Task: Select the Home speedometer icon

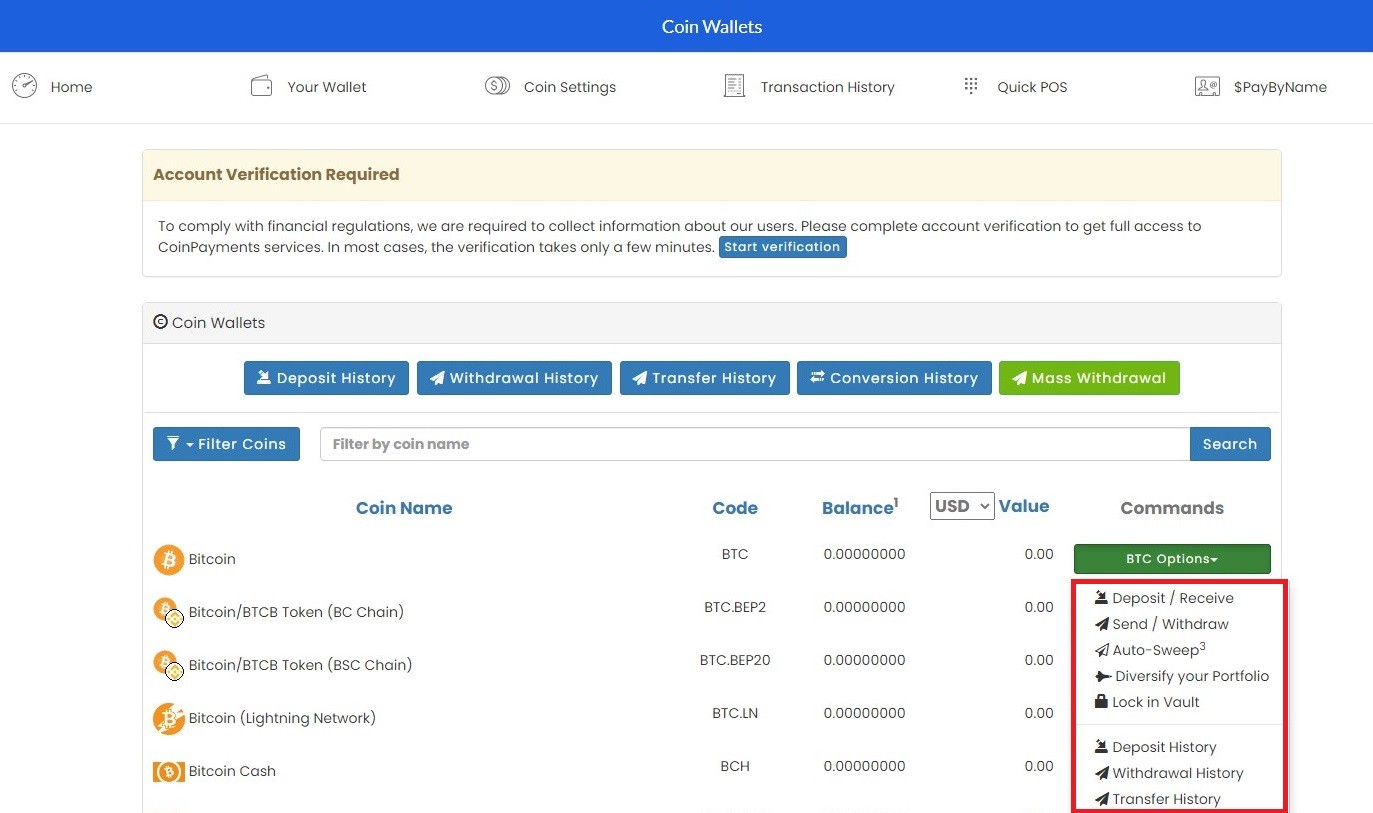Action: pos(25,87)
